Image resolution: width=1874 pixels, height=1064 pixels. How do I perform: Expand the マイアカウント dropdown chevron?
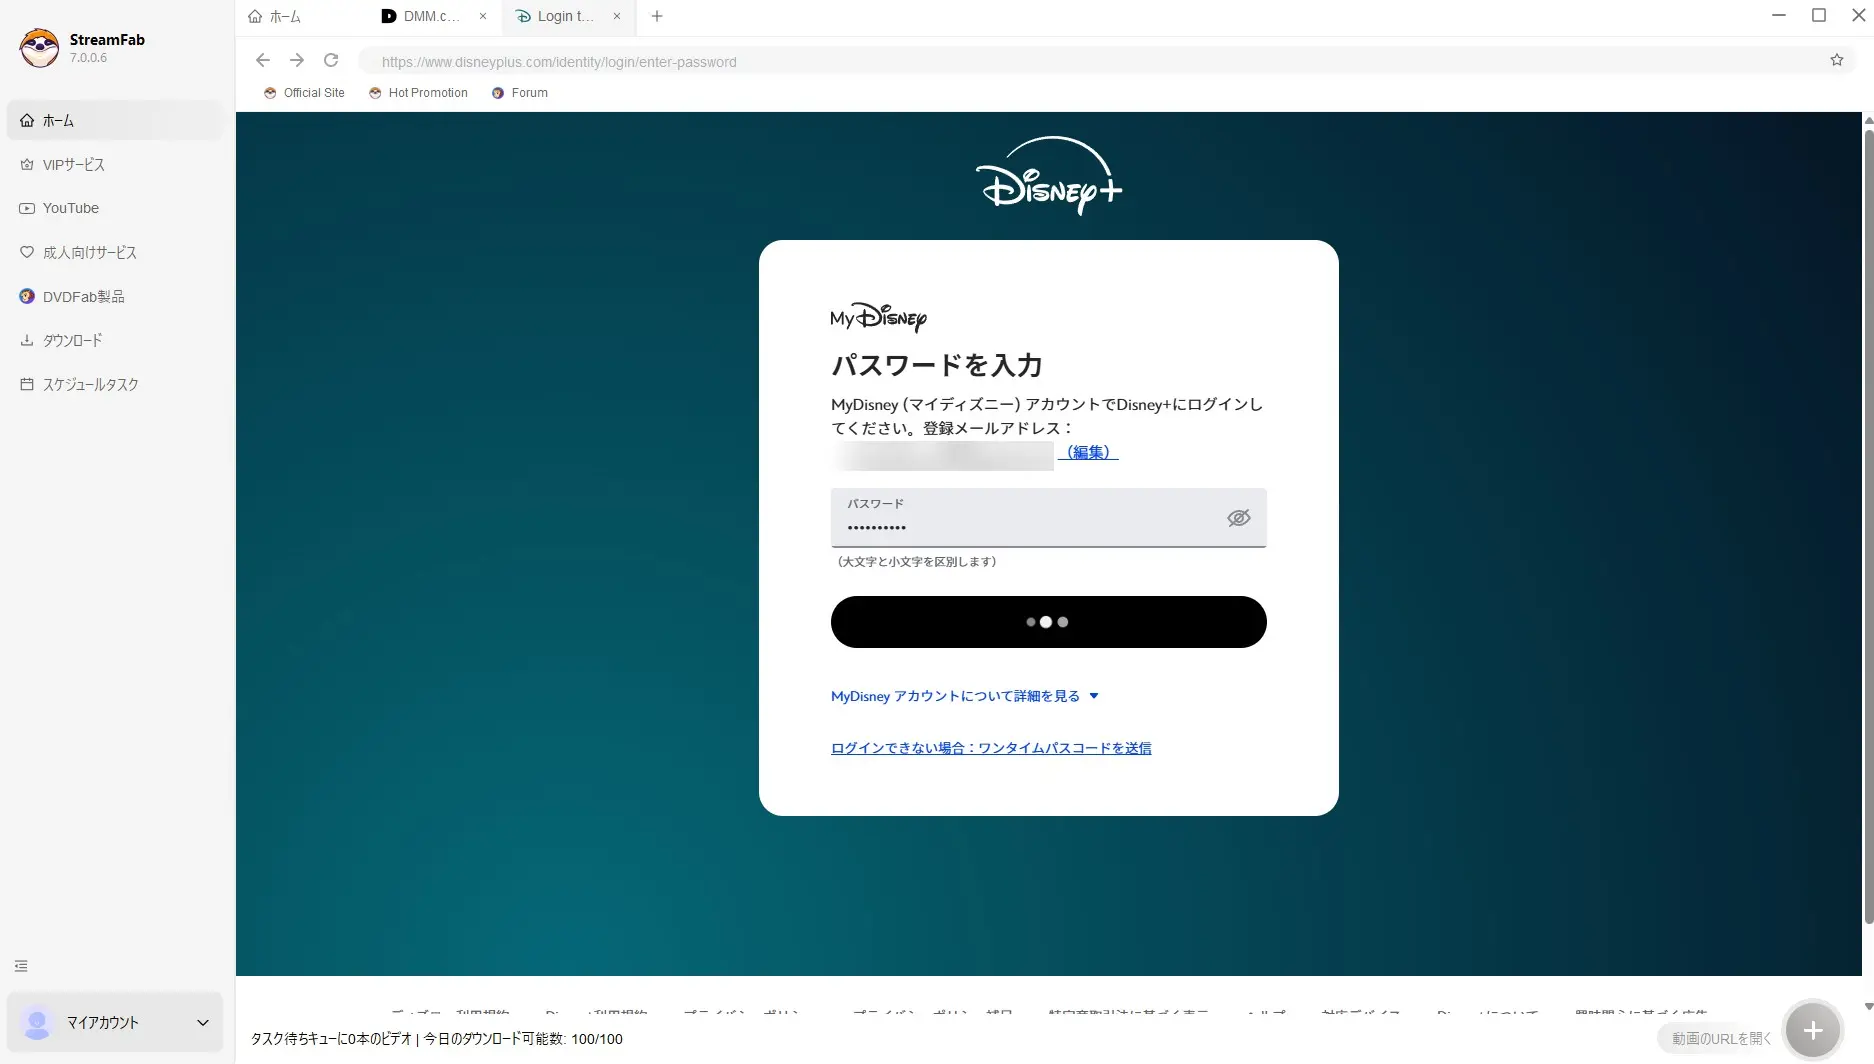[x=203, y=1022]
